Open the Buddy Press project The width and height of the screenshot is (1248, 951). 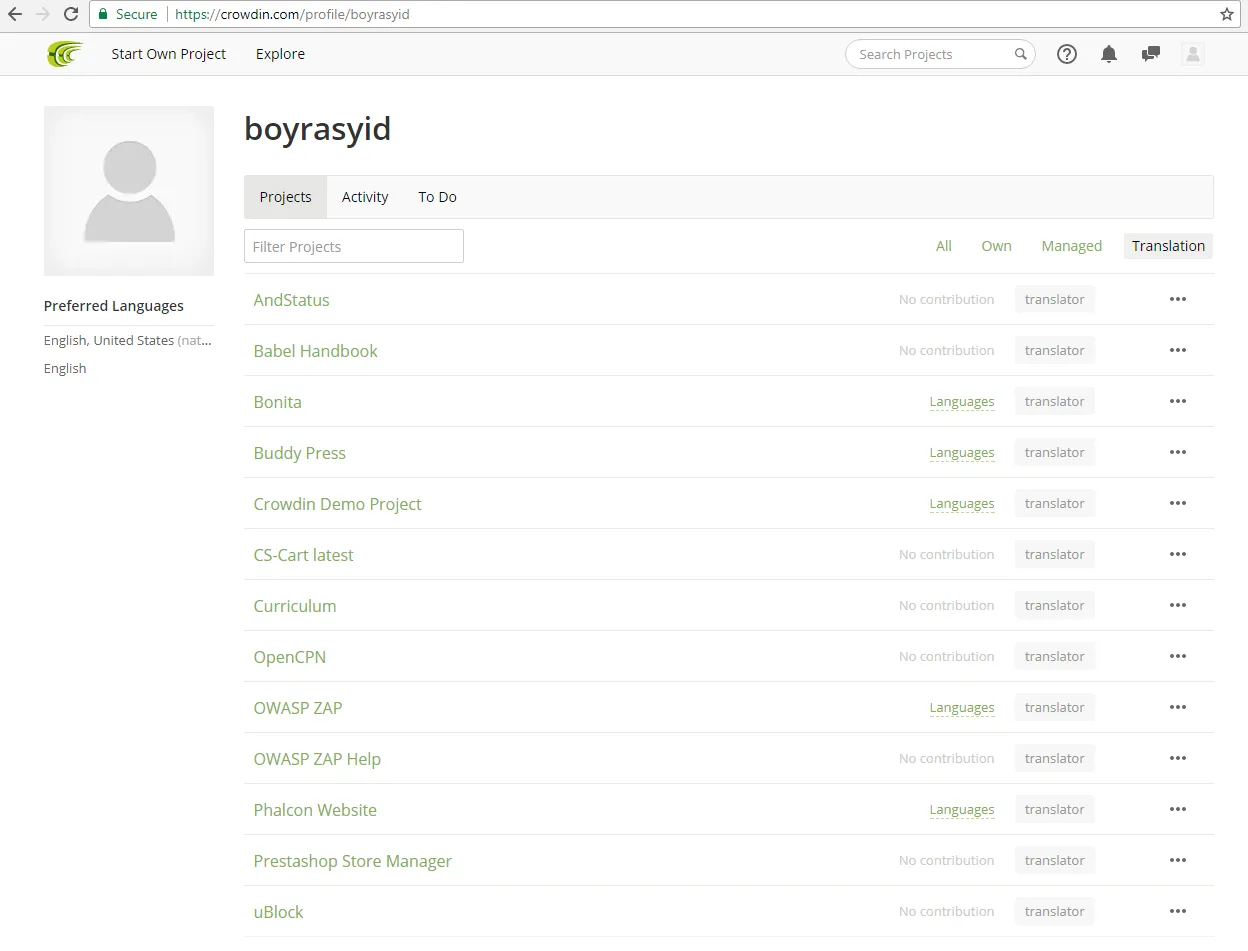(x=299, y=453)
